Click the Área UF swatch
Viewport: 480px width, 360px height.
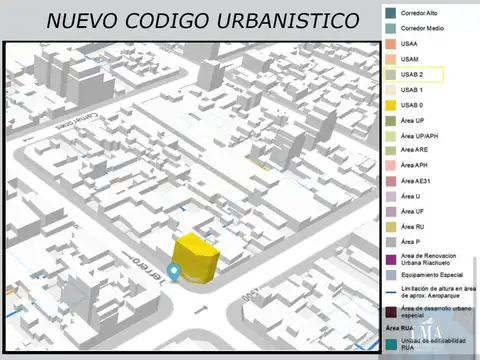tap(391, 211)
